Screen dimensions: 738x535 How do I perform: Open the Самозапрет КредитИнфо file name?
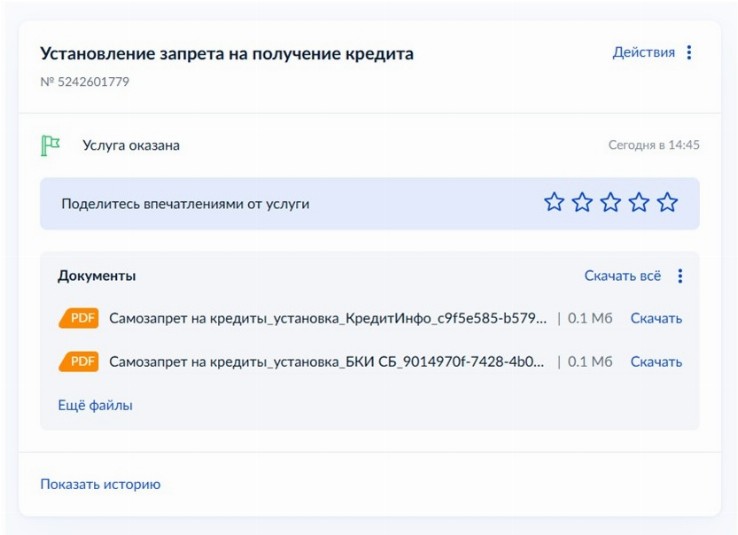[328, 319]
